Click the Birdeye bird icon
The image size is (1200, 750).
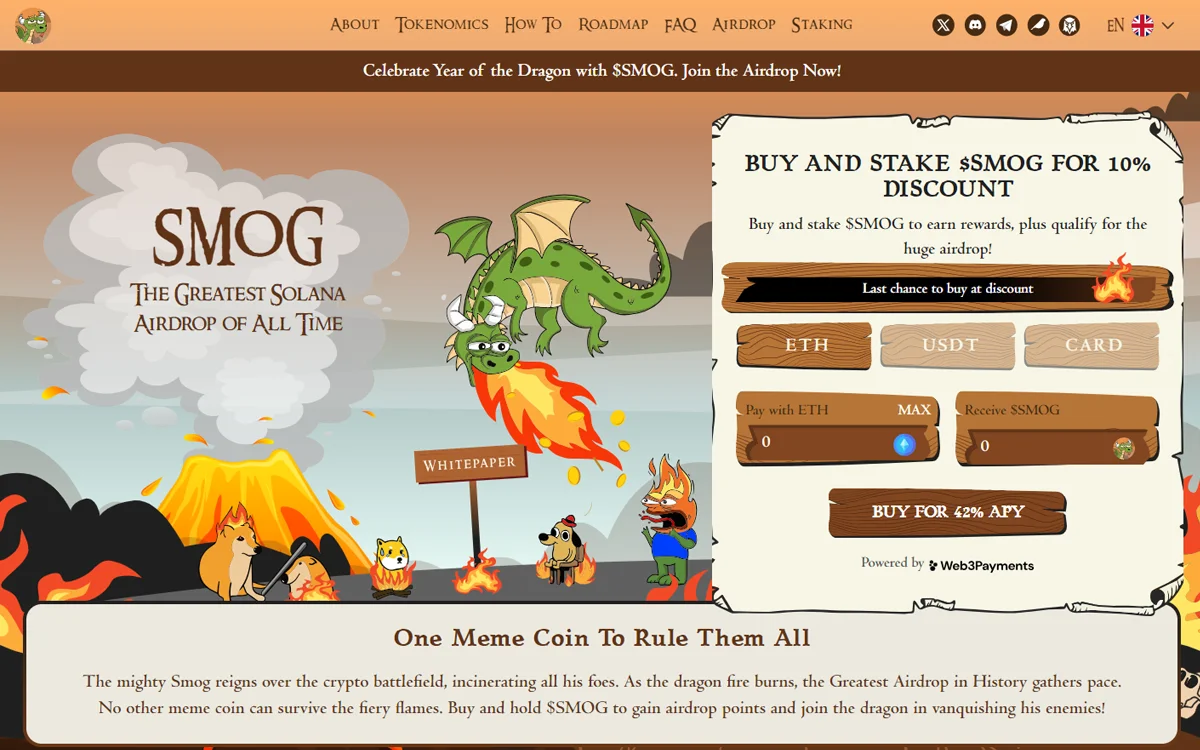pyautogui.click(x=1039, y=25)
